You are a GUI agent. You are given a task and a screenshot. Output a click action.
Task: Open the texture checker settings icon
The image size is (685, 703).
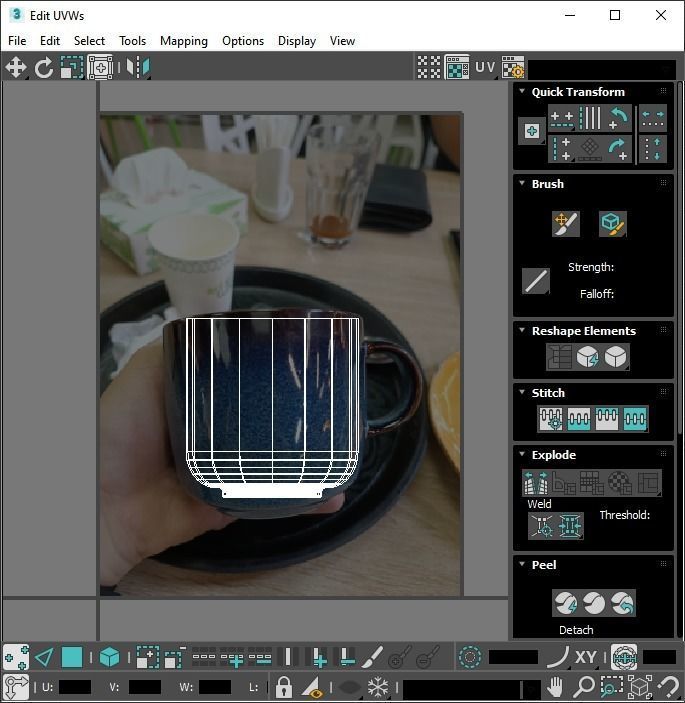pos(513,67)
